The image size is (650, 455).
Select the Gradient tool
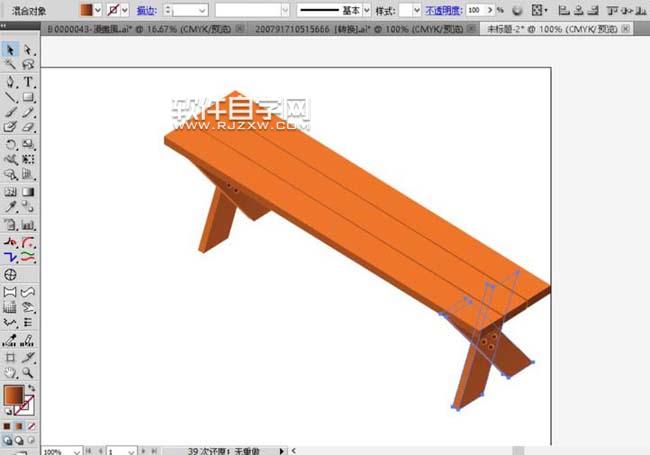[28, 191]
